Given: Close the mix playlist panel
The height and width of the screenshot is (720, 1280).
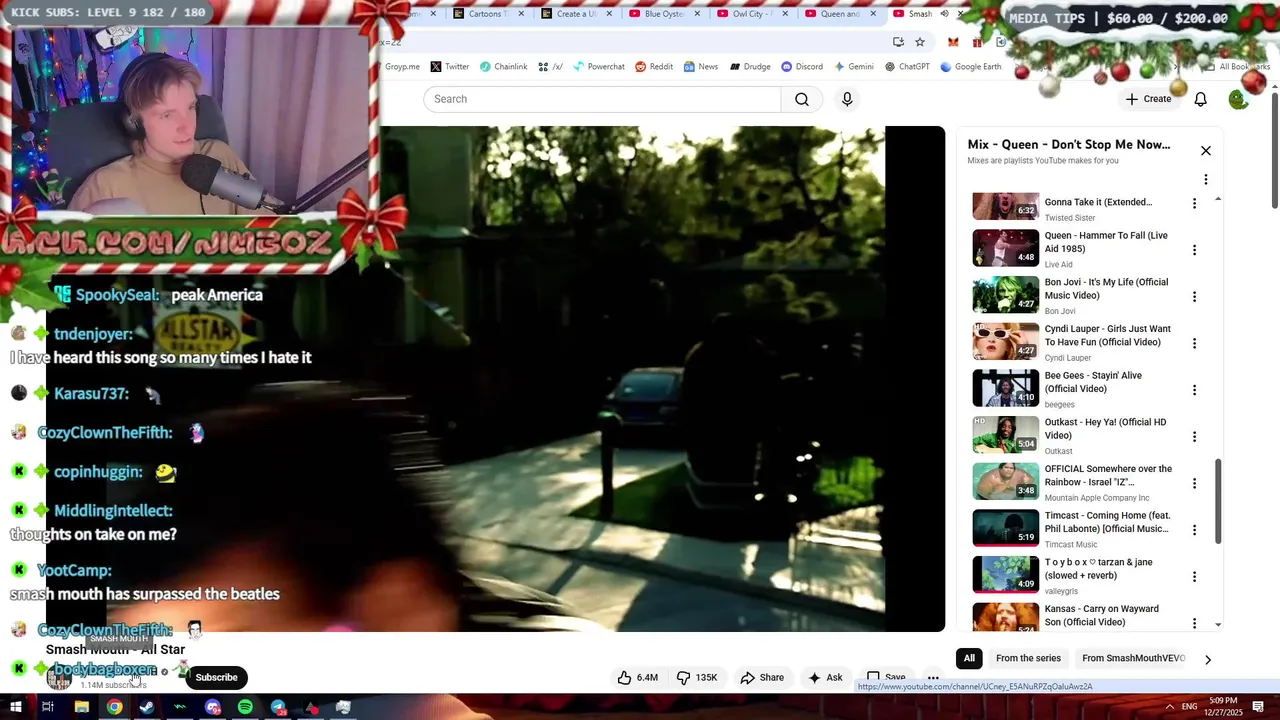Looking at the screenshot, I should [1205, 150].
